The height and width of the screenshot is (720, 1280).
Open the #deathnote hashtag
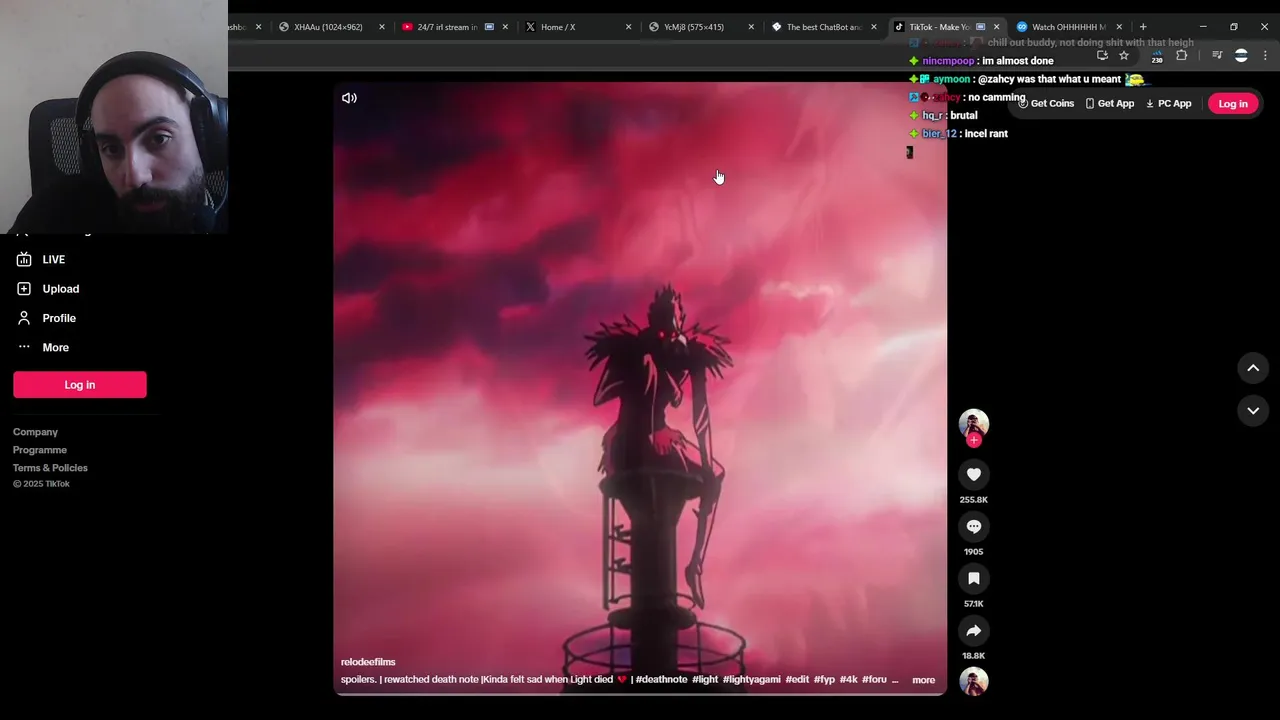tap(661, 680)
